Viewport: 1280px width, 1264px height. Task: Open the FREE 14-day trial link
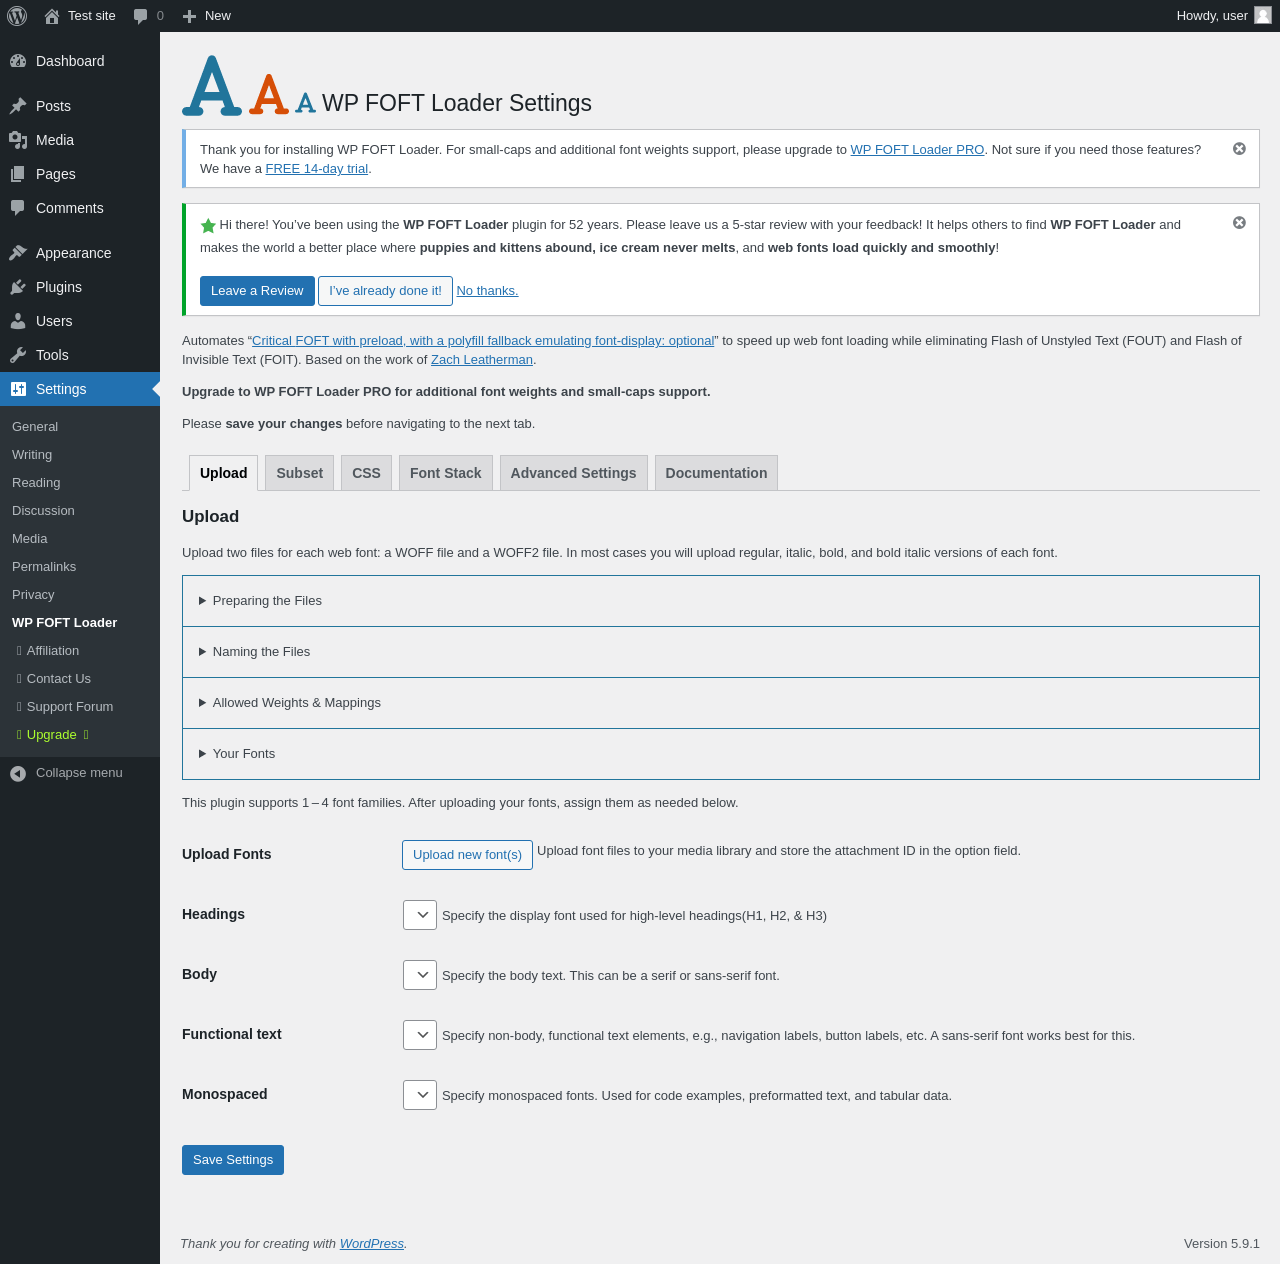point(317,169)
